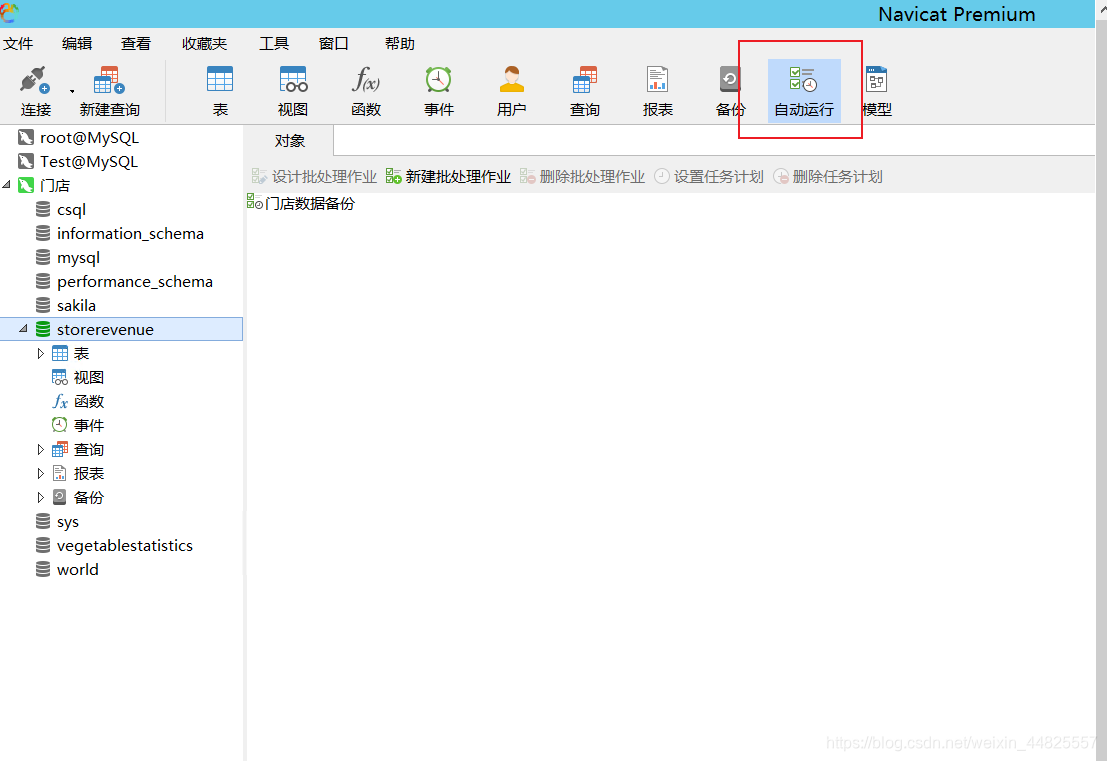Viewport: 1107px width, 761px height.
Task: Open the 帮助 menu
Action: 400,44
